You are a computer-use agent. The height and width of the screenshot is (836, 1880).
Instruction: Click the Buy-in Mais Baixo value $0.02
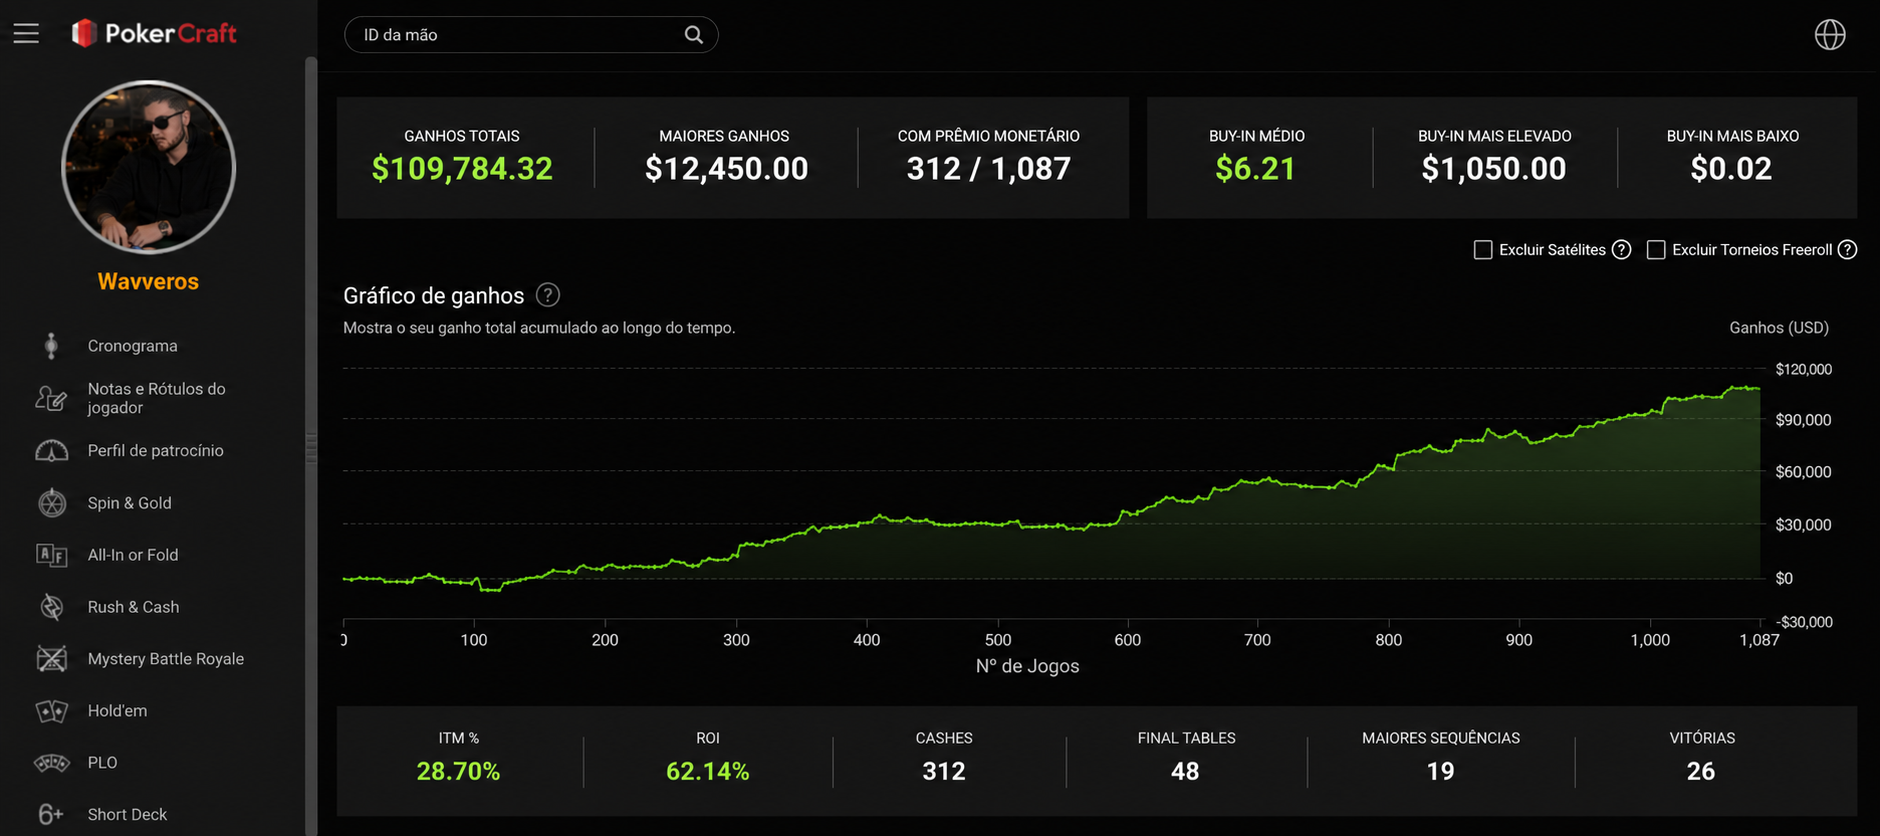point(1731,169)
